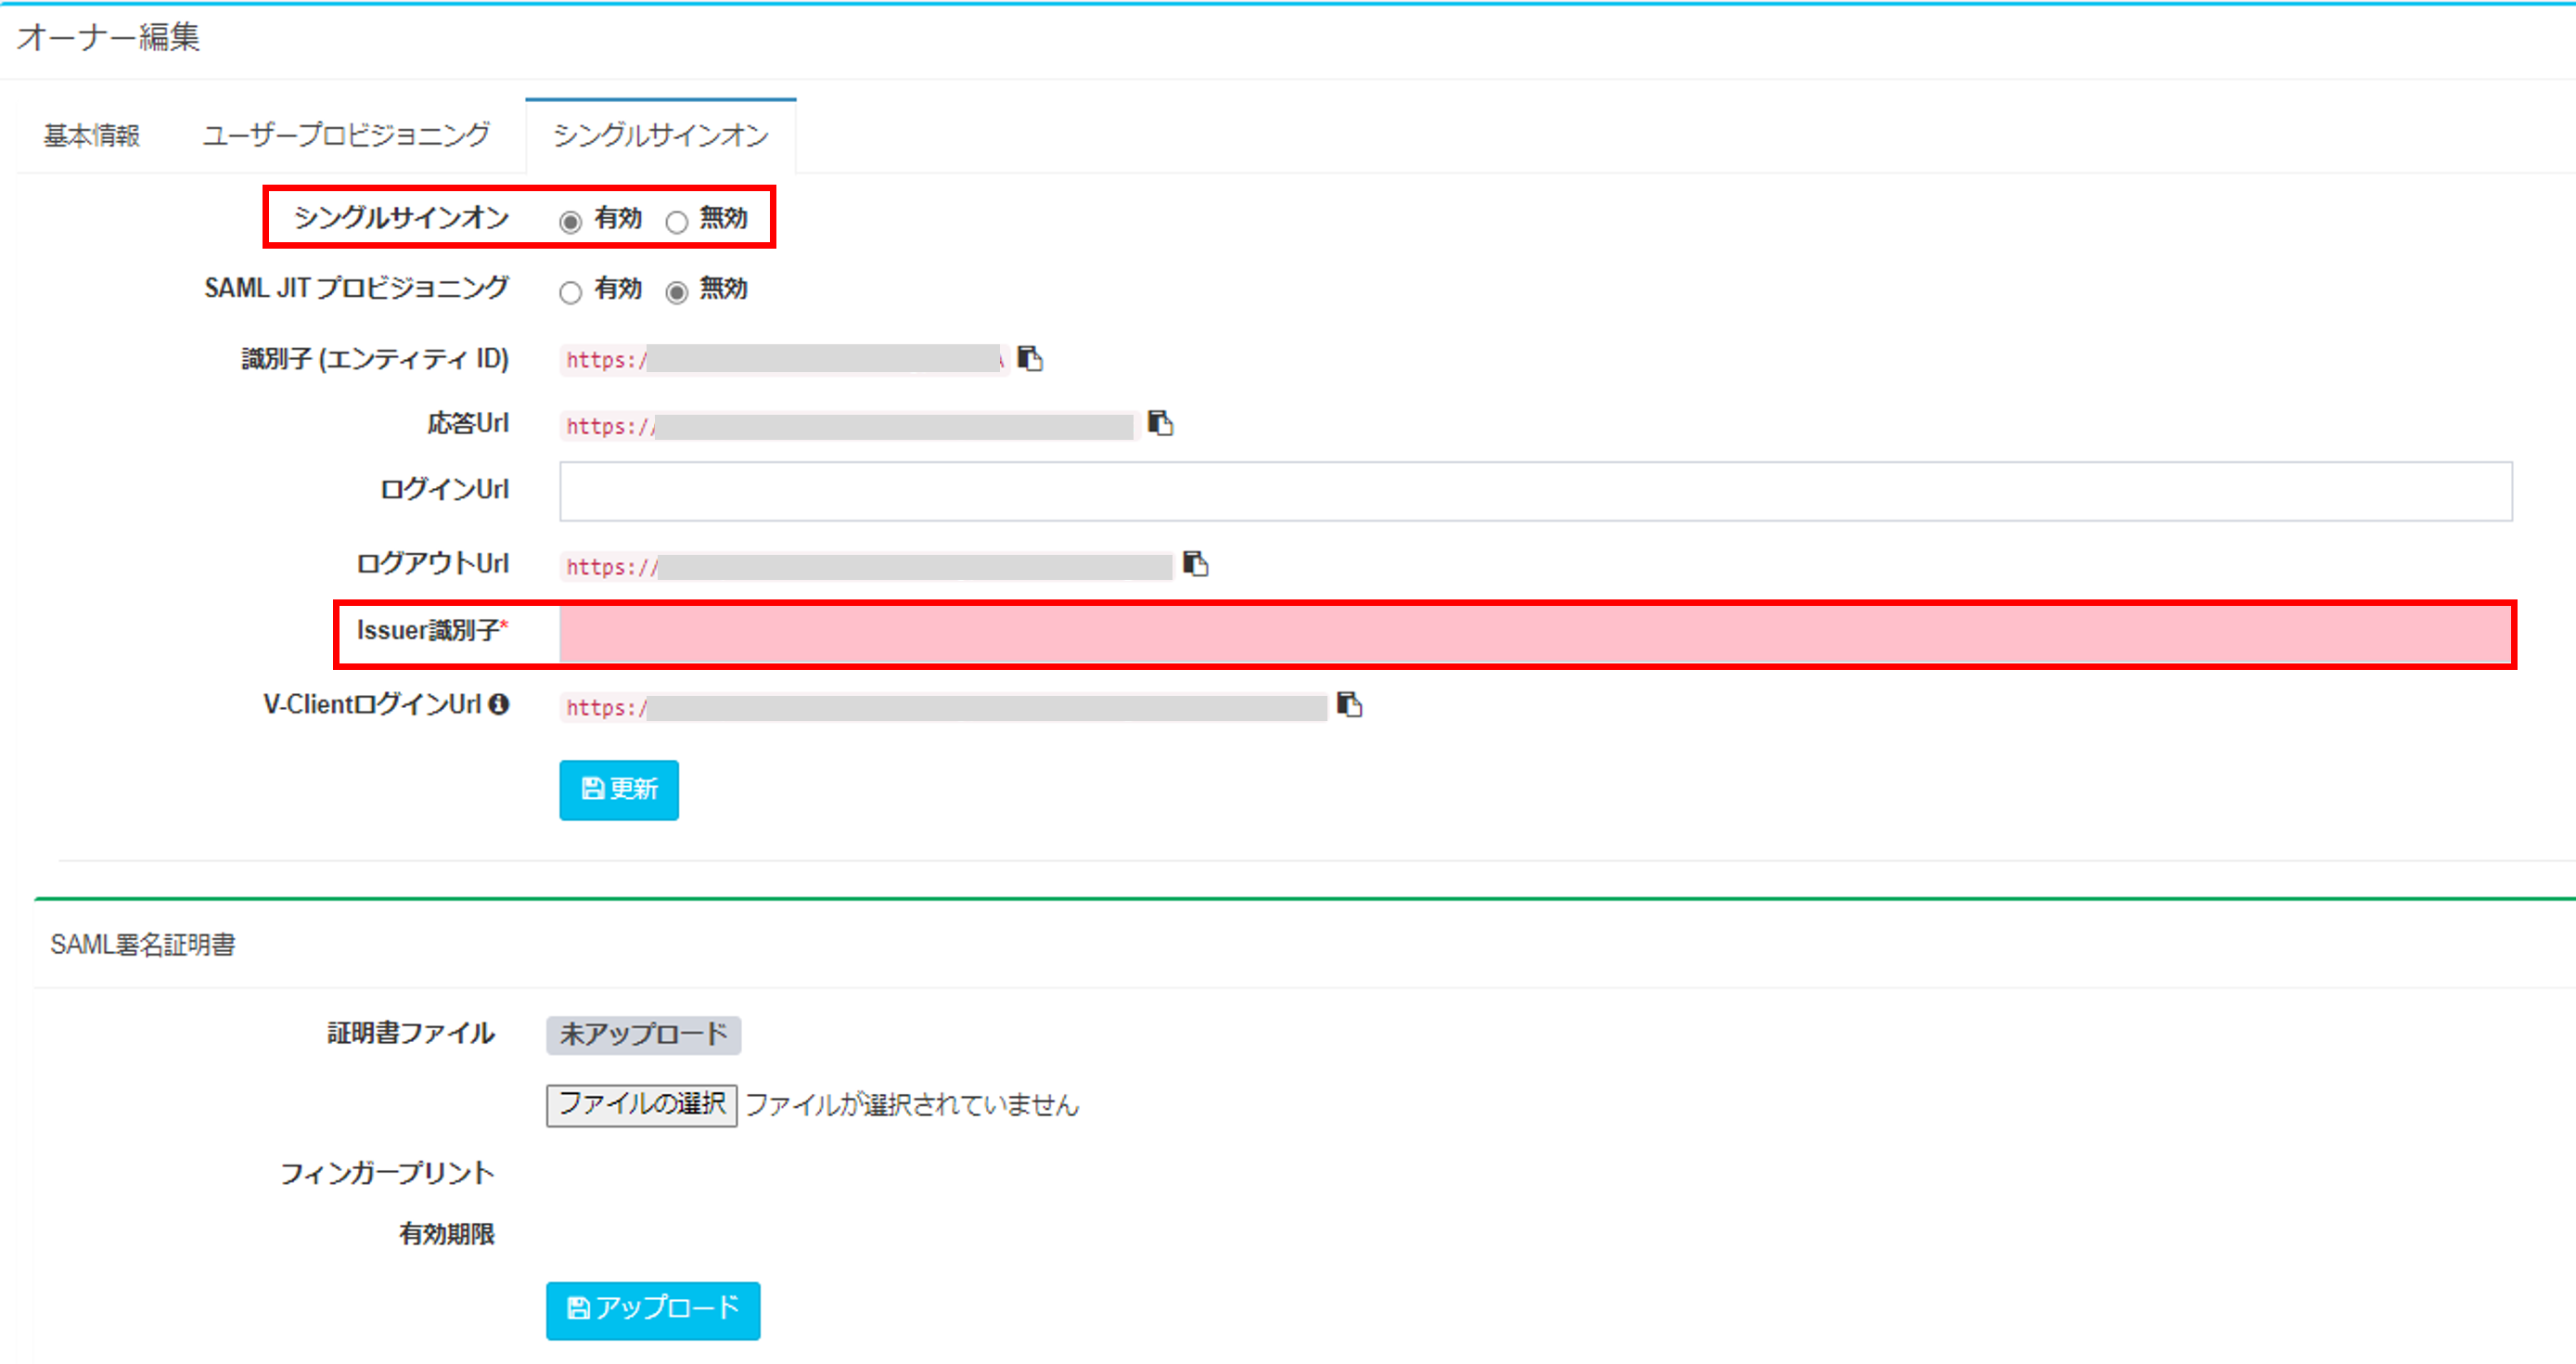Enable シングルサインオン with 有効 radio
2576x1364 pixels.
coord(570,221)
